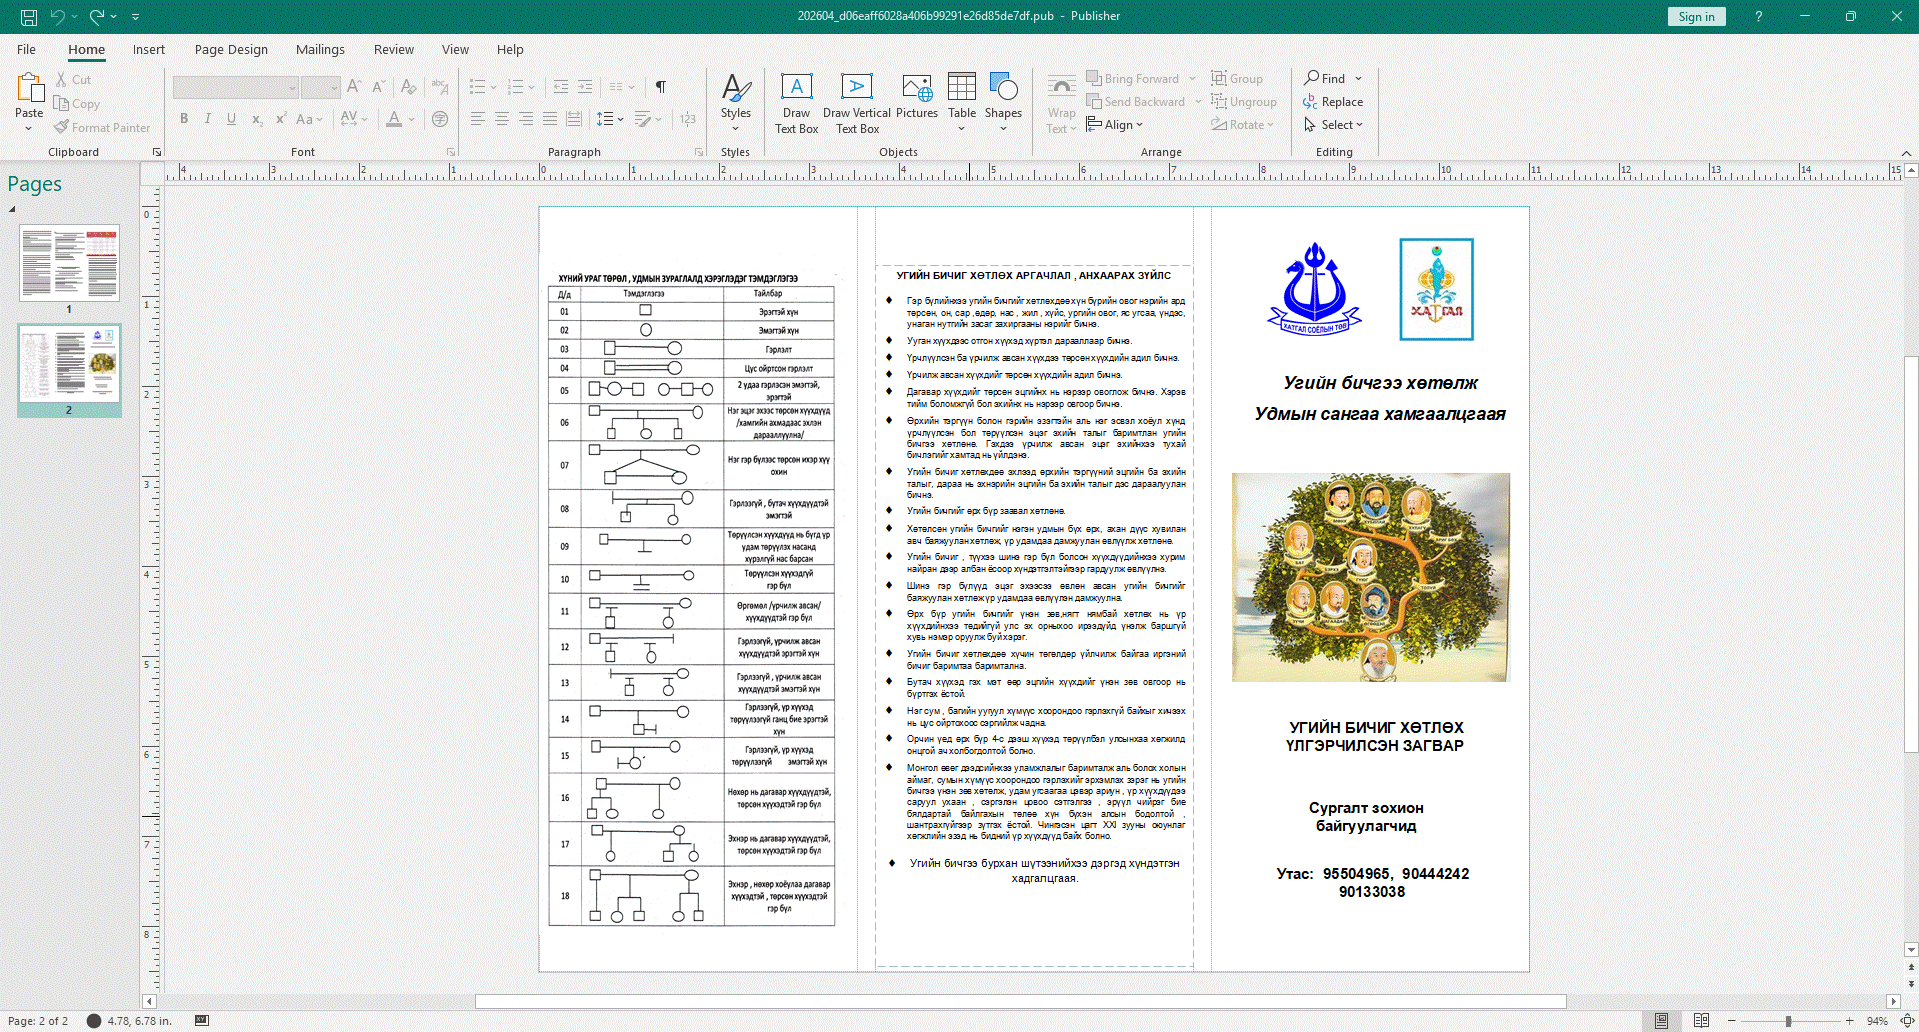Toggle single page view in status bar
This screenshot has width=1919, height=1032.
(1661, 1021)
